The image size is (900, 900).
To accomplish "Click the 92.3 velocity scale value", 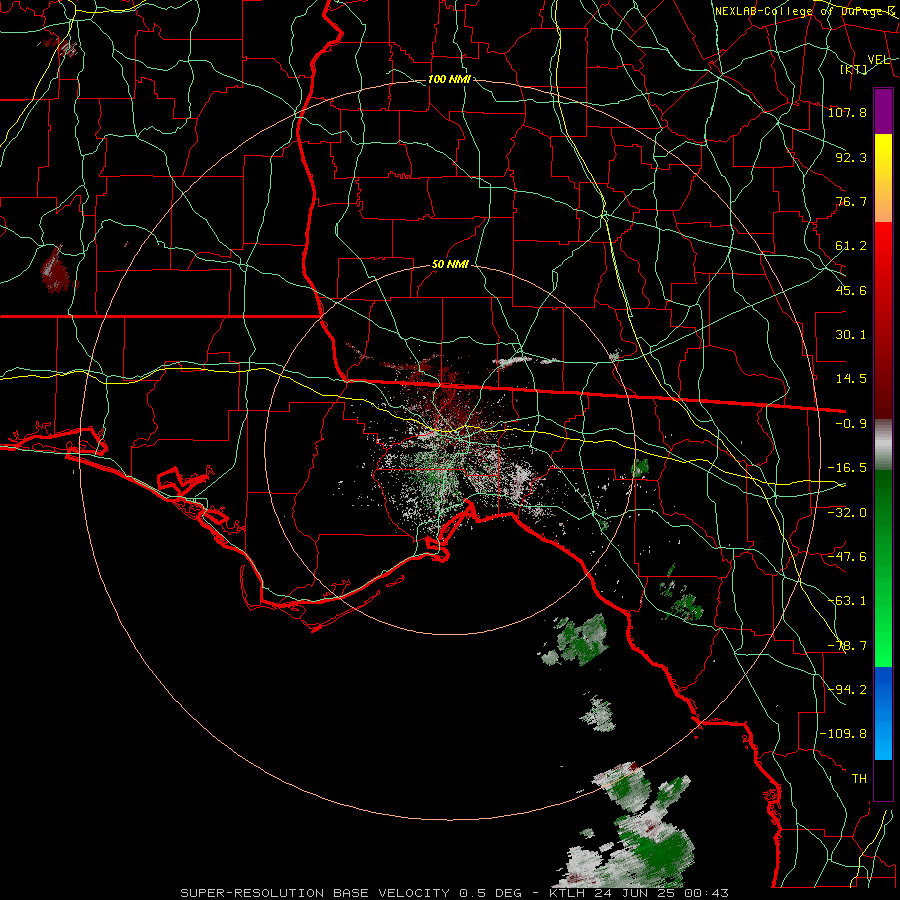I will tap(851, 157).
